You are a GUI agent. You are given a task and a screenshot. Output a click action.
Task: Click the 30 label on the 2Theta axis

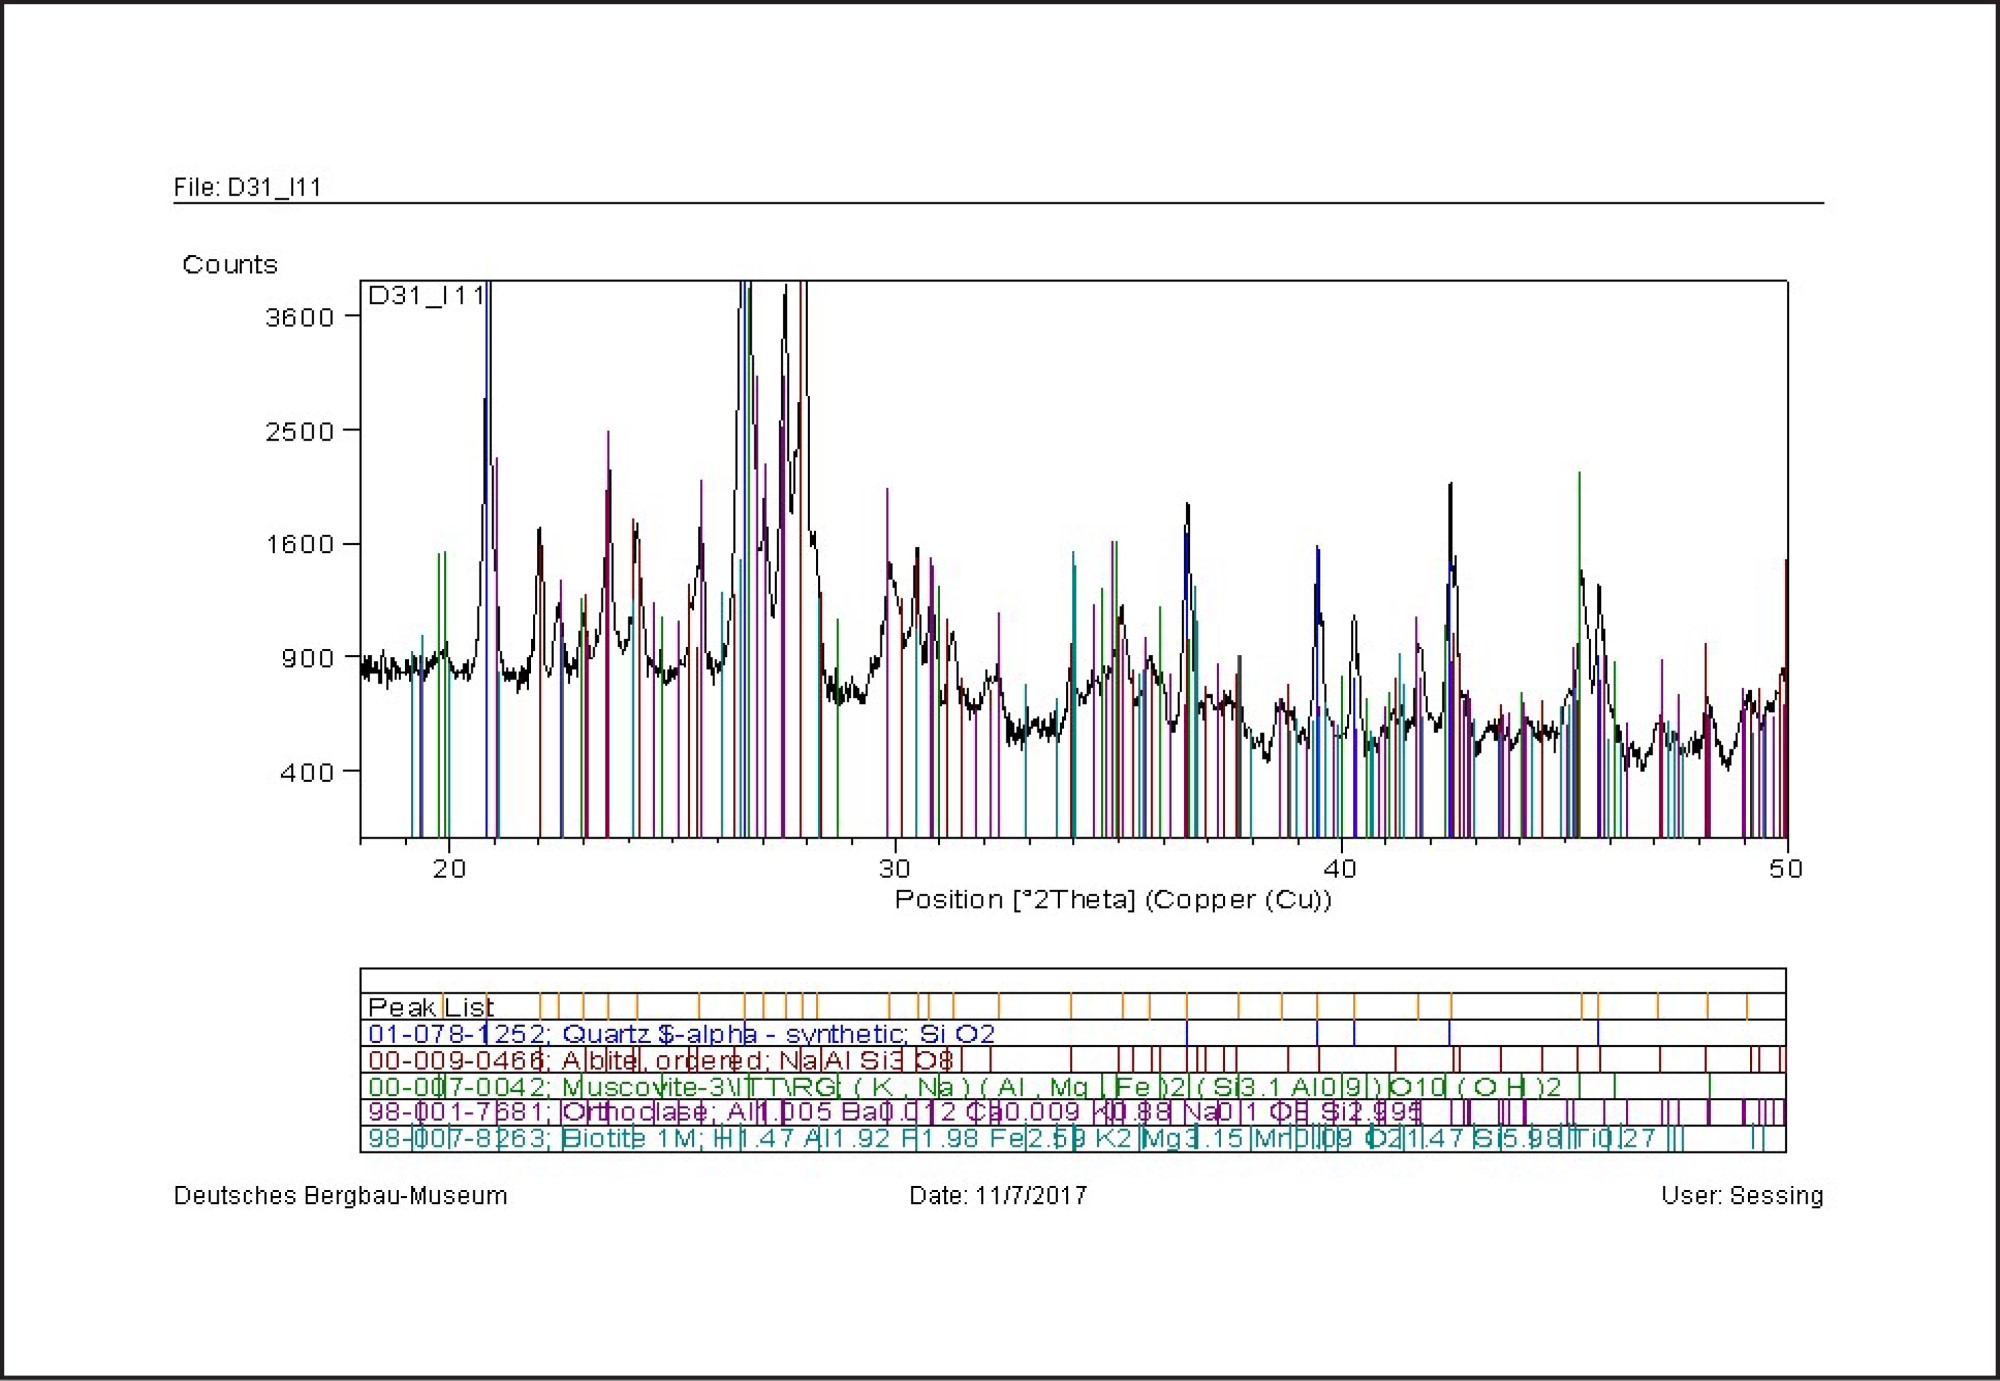[894, 868]
